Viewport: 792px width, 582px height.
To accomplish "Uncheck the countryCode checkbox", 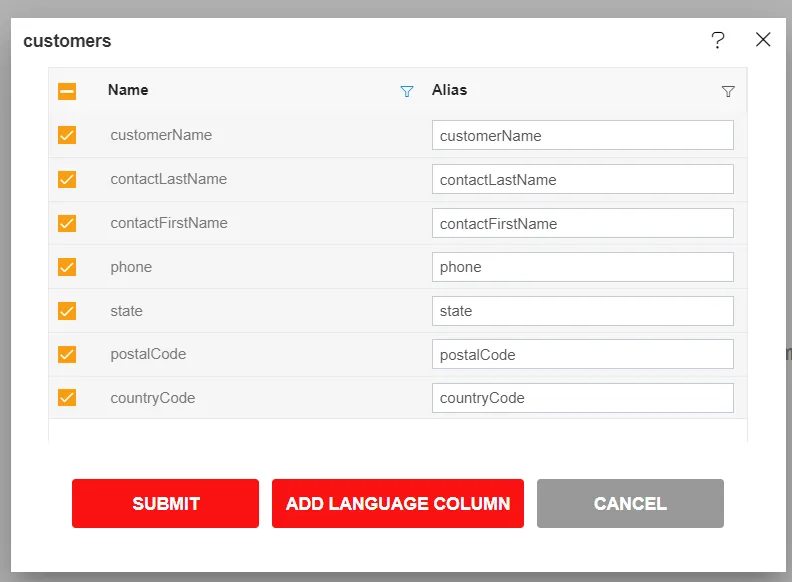I will [67, 398].
